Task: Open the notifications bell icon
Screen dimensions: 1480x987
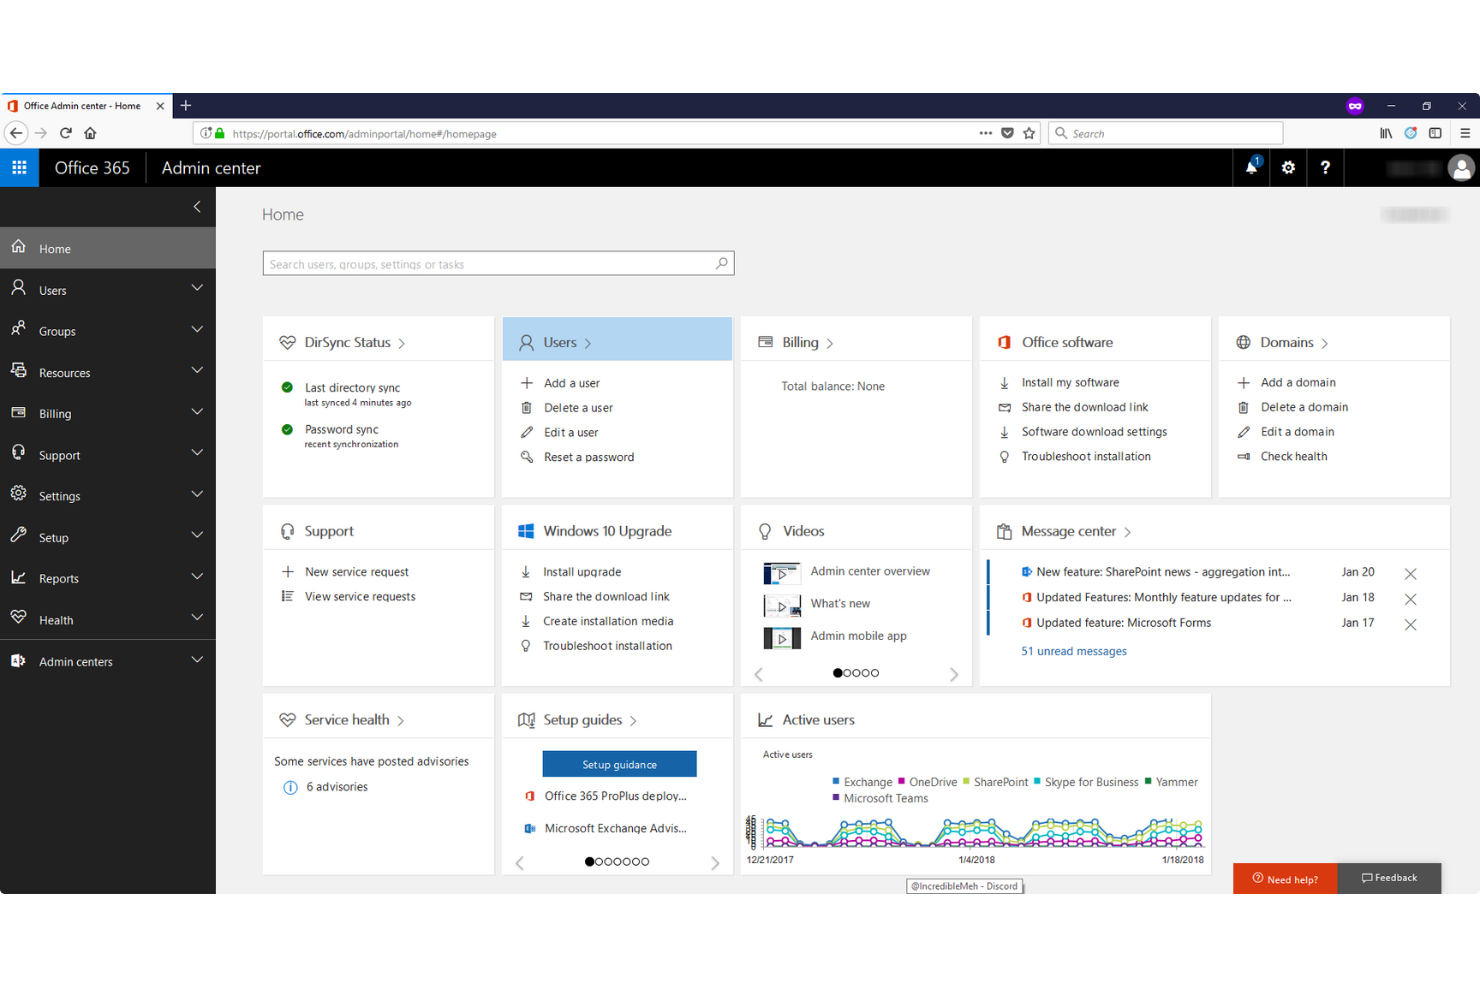Action: pyautogui.click(x=1250, y=167)
